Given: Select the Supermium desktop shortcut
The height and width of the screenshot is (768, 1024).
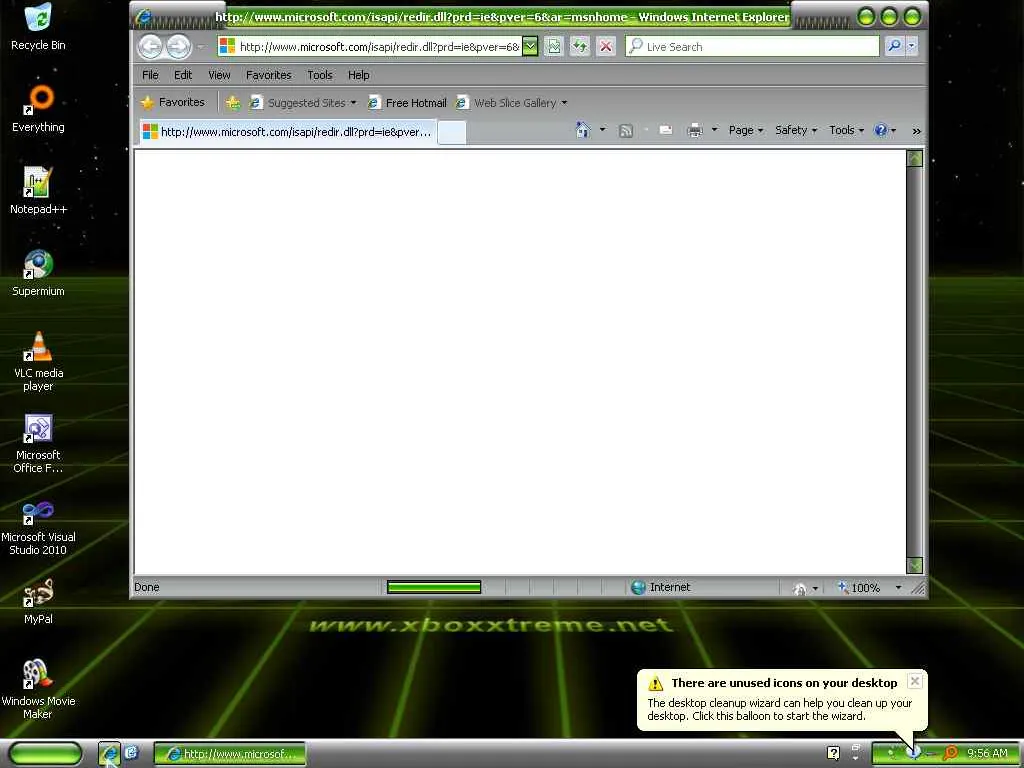Looking at the screenshot, I should (x=39, y=273).
